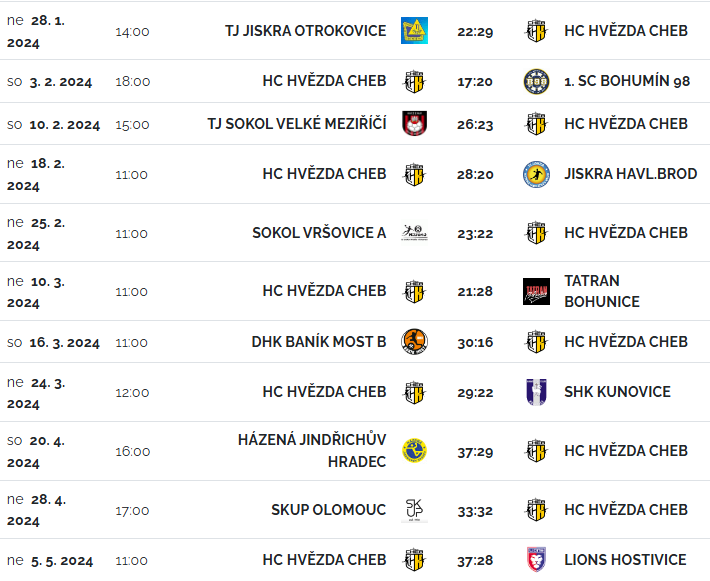This screenshot has height=581, width=710.
Task: Click the HC Hvězda Cheb logo in the 3. 2. 2024 row
Action: coord(414,82)
